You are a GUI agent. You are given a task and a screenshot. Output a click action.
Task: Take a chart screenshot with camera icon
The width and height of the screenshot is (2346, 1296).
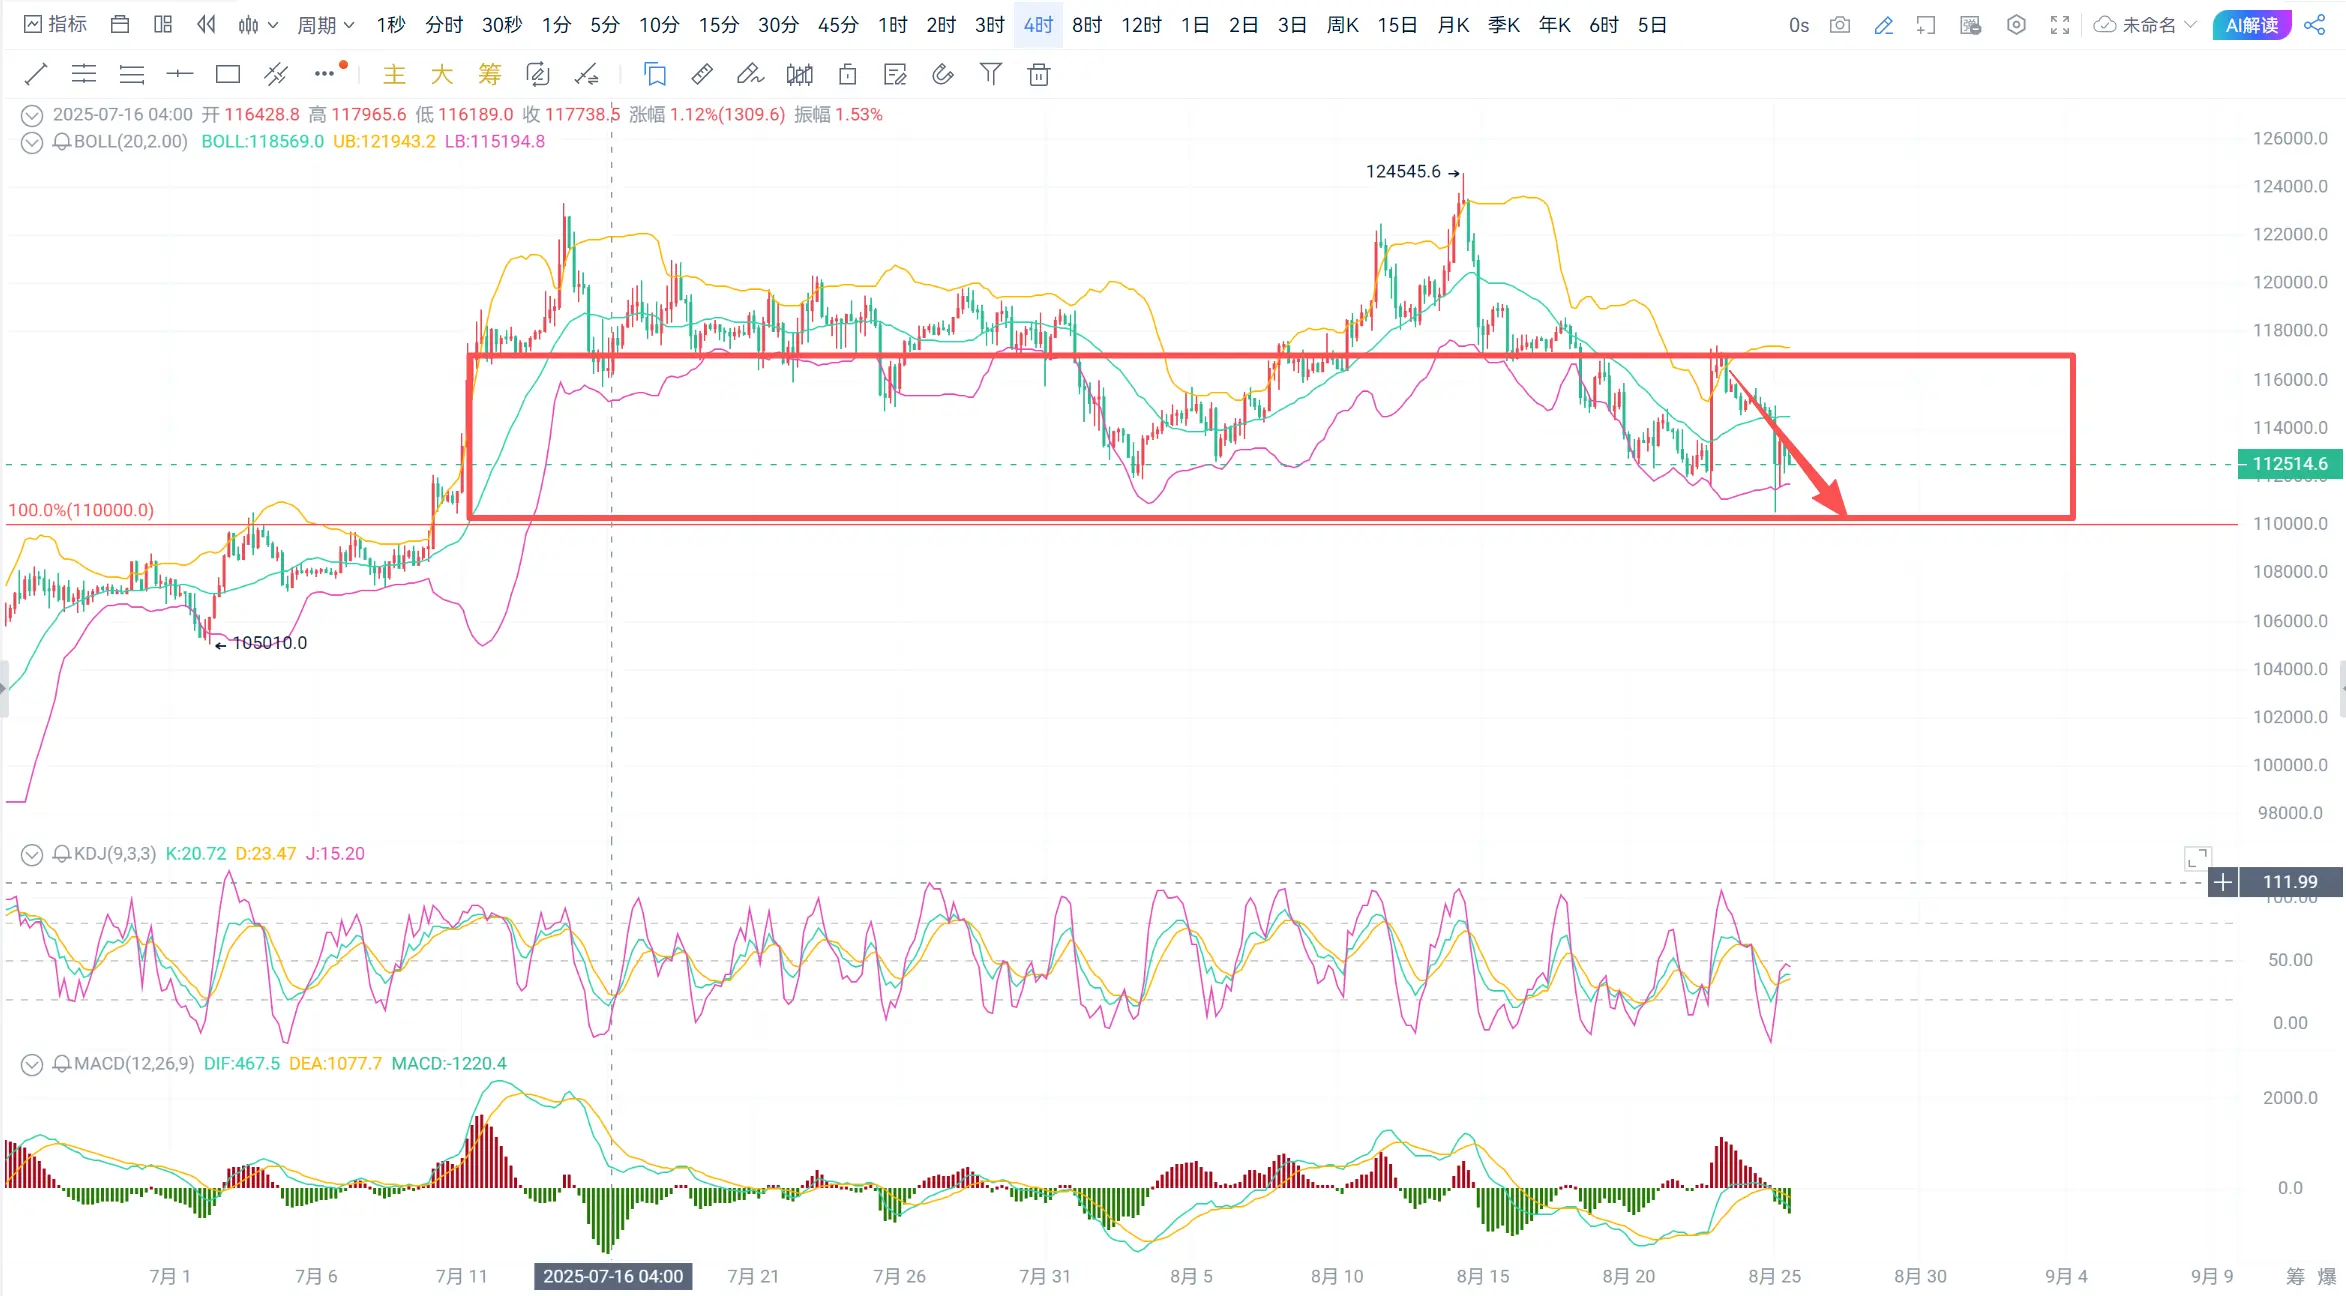[1840, 25]
